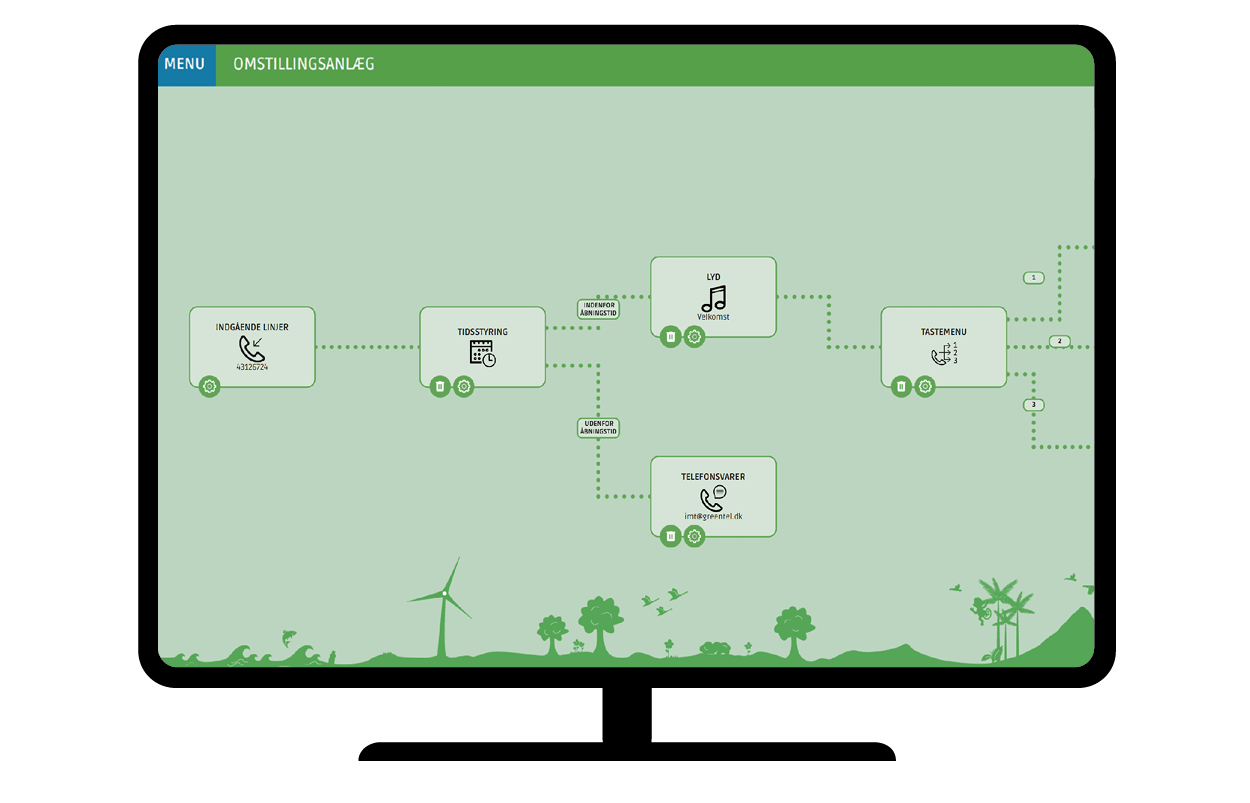Click trash icon on Lyd node
This screenshot has height=803, width=1250.
[671, 337]
